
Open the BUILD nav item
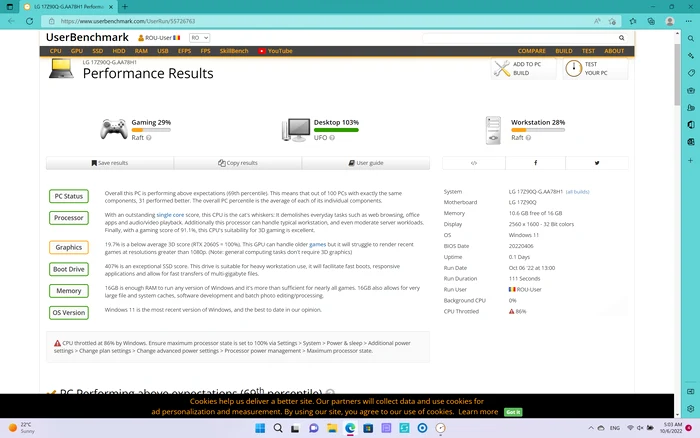tap(564, 51)
